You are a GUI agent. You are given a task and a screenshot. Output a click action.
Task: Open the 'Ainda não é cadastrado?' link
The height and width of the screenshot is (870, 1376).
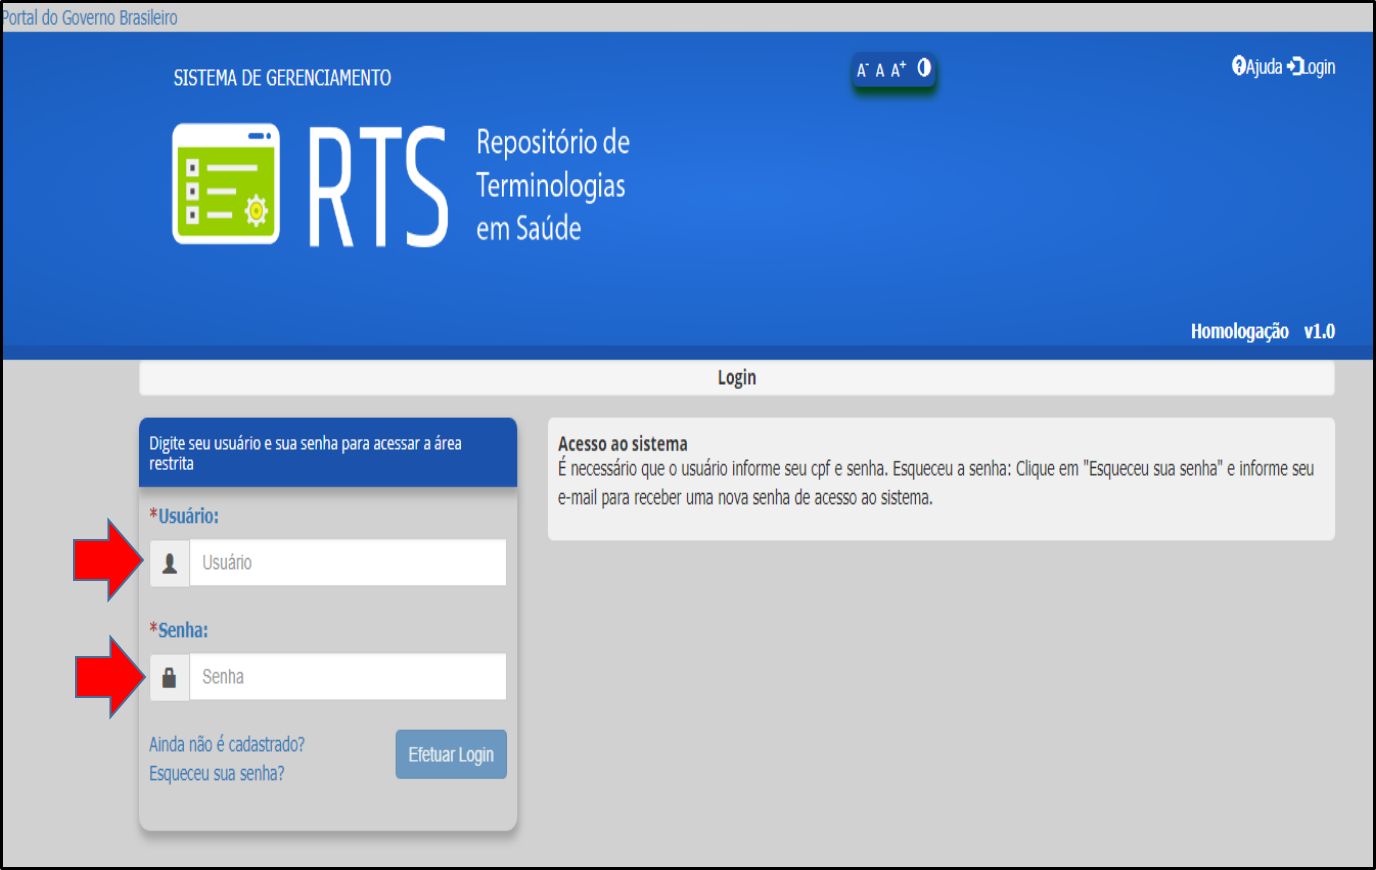click(227, 745)
